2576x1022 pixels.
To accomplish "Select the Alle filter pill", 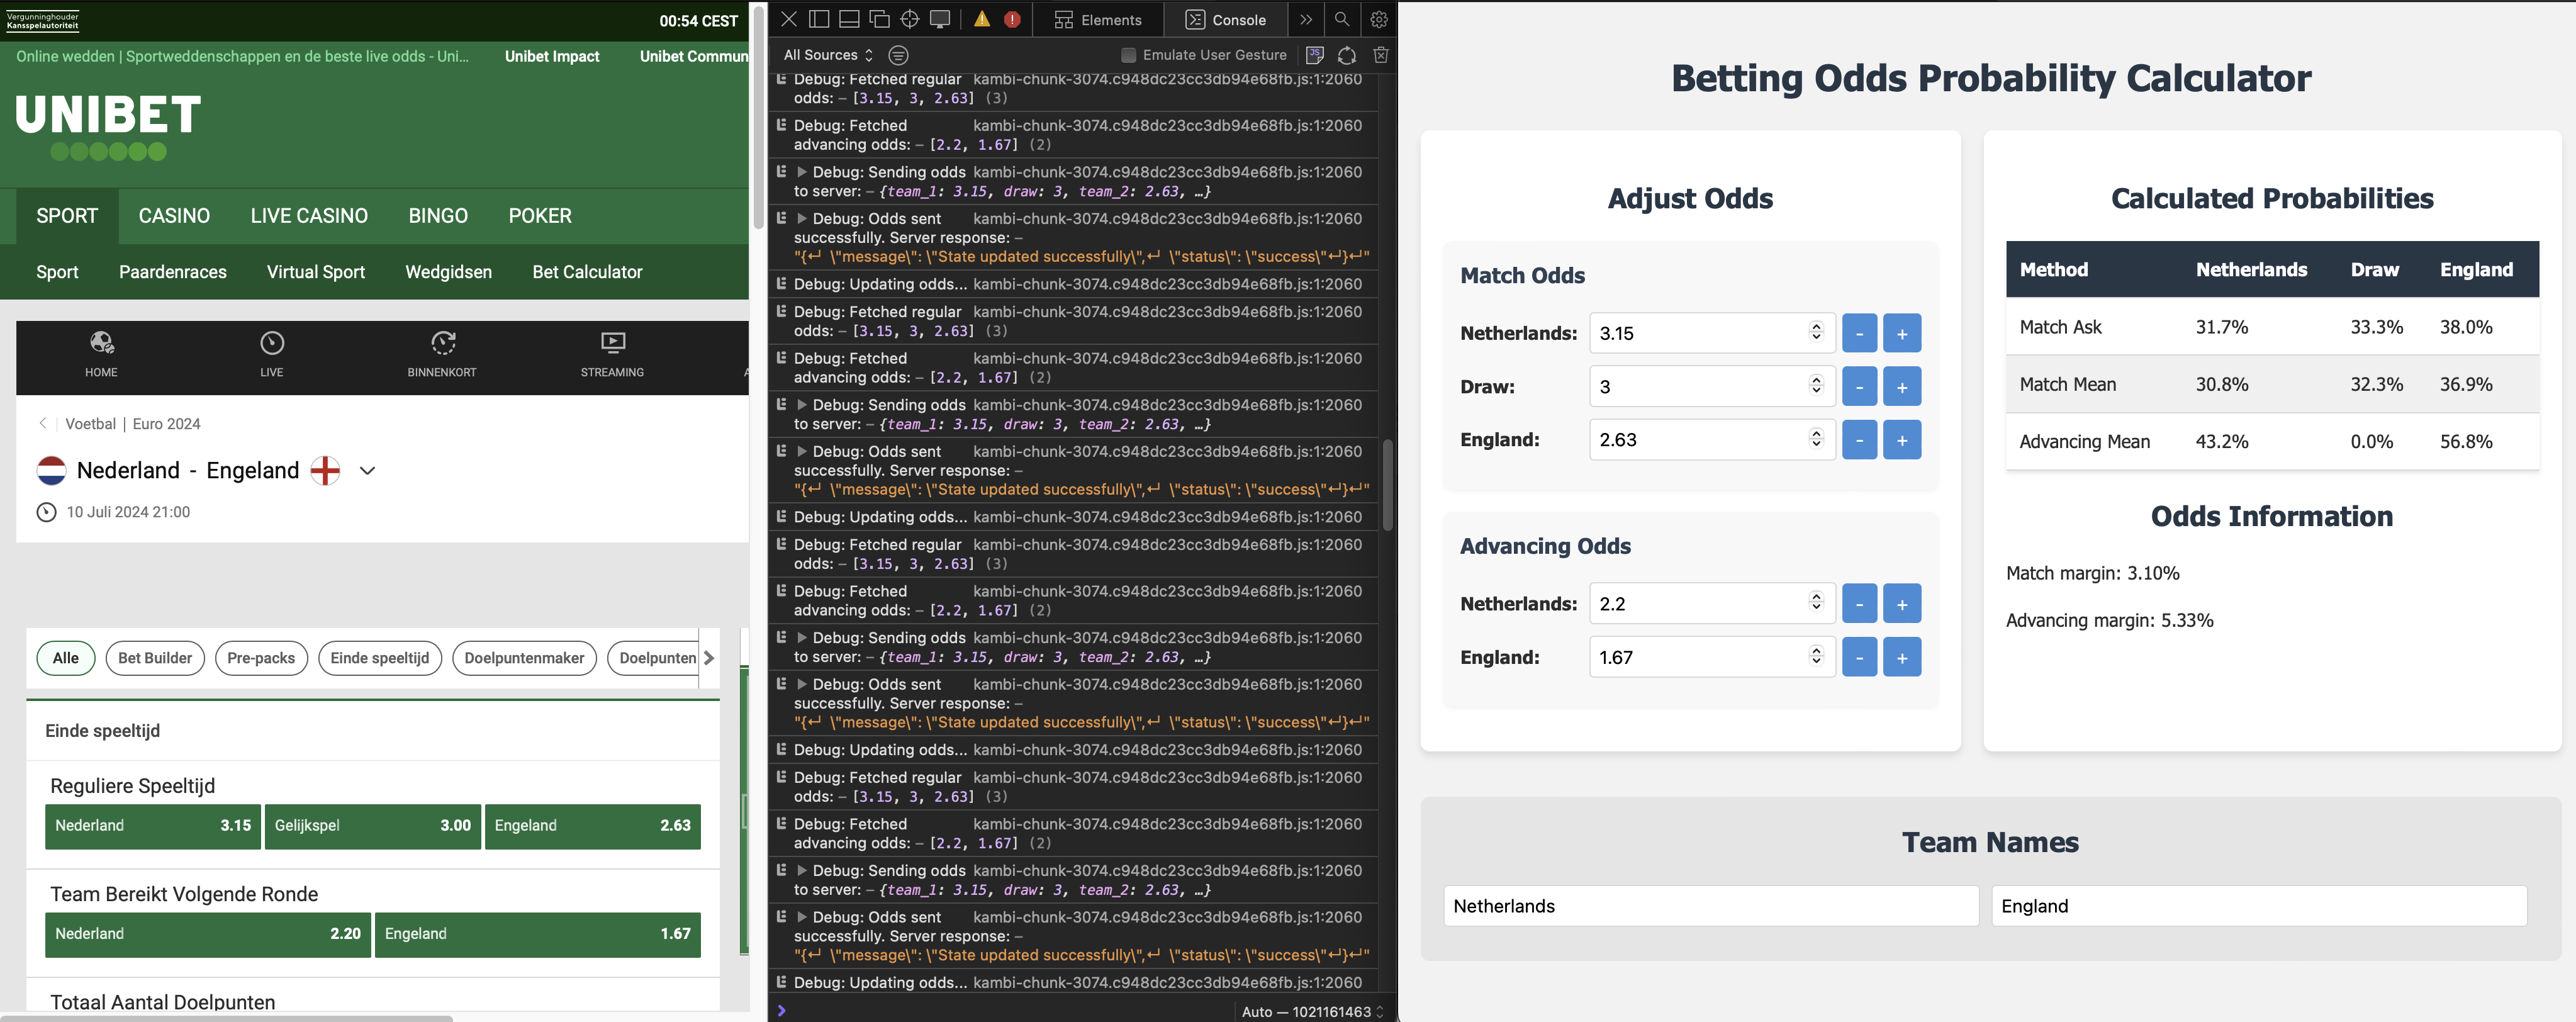I will [65, 658].
